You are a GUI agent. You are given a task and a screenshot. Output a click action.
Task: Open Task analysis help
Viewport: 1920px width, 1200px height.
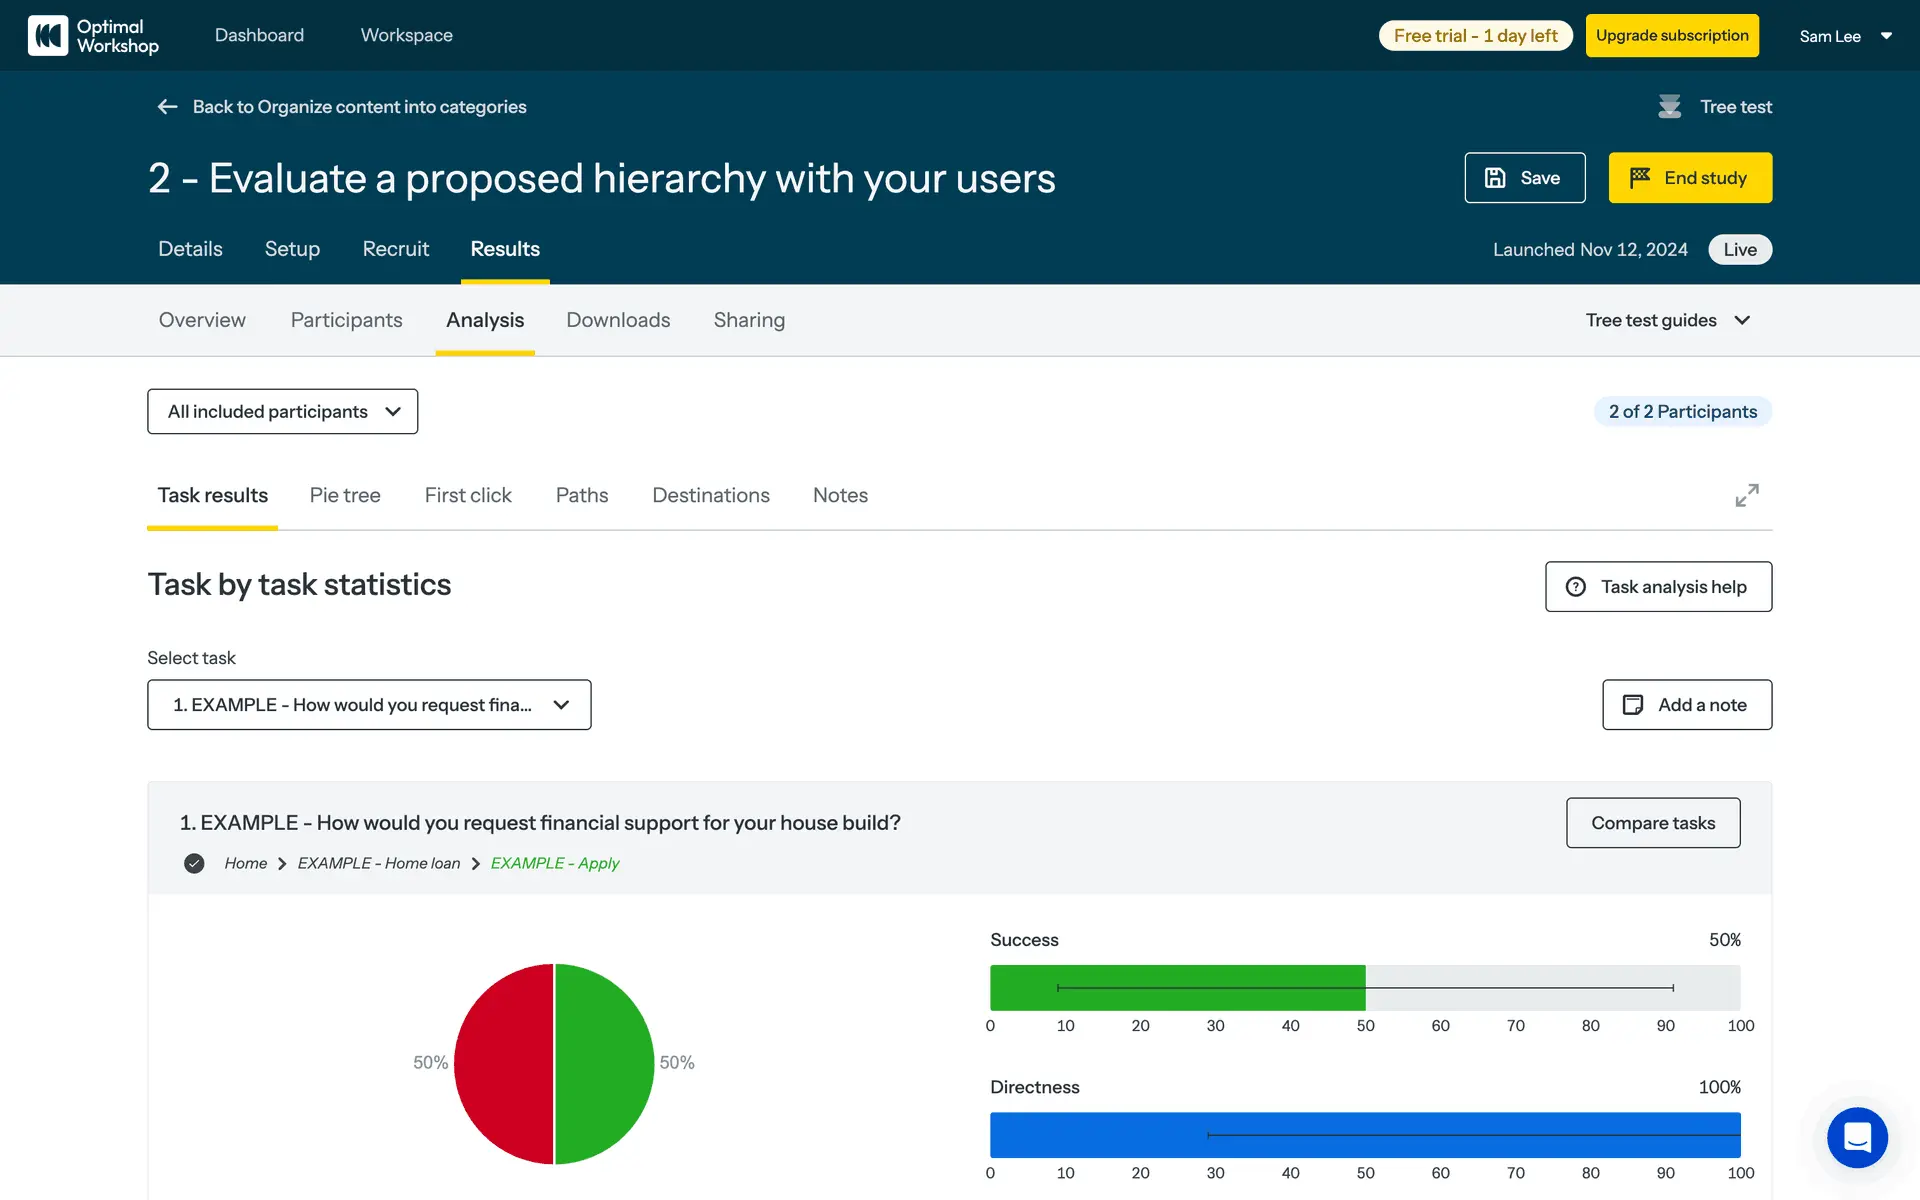pos(1657,587)
